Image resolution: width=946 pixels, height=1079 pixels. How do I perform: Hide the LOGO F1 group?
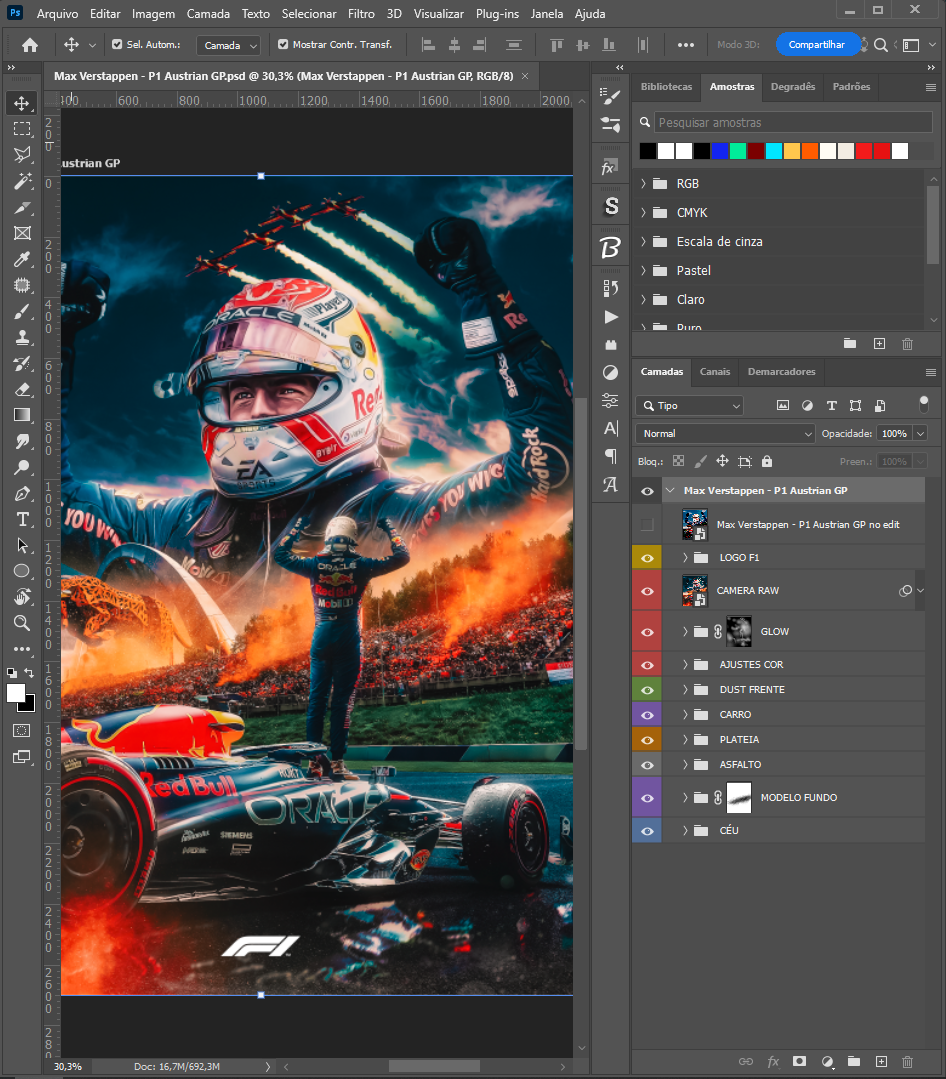[x=647, y=557]
